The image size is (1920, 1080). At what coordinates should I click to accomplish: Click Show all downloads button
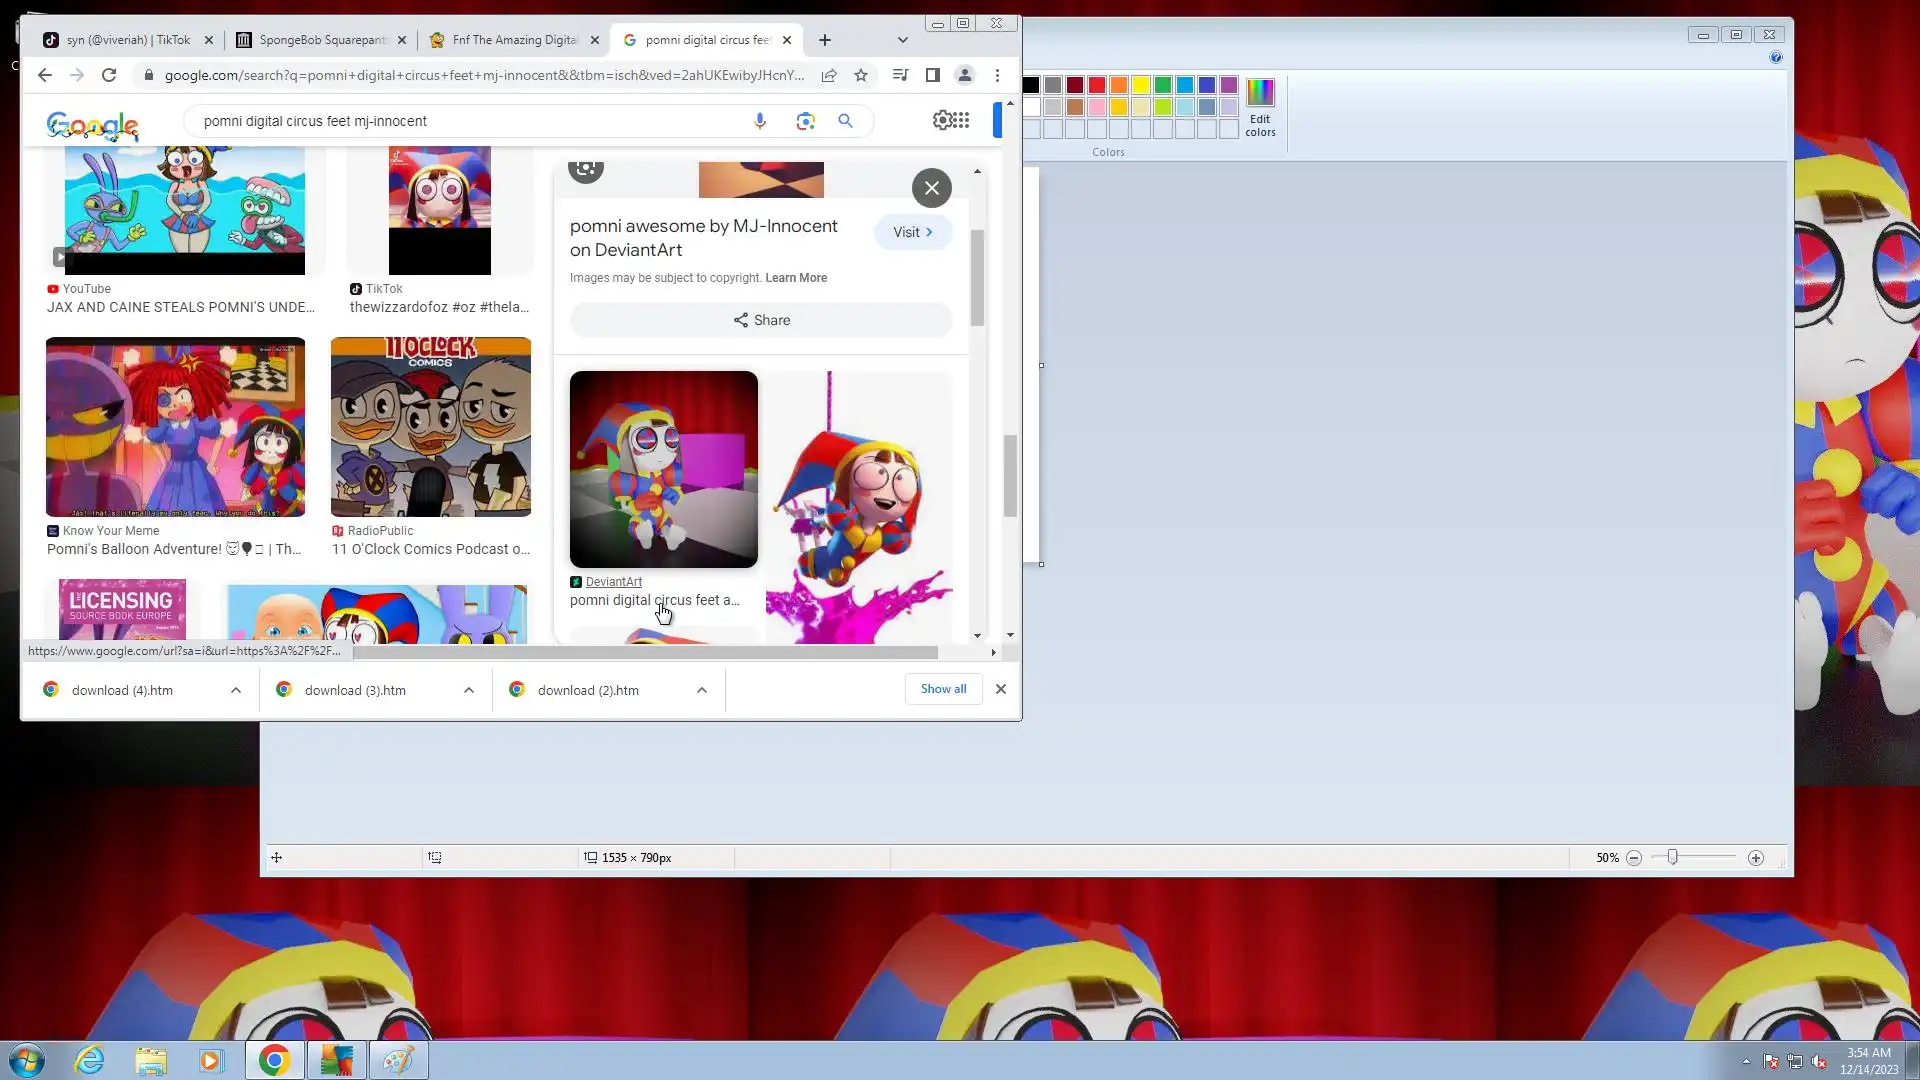tap(943, 689)
